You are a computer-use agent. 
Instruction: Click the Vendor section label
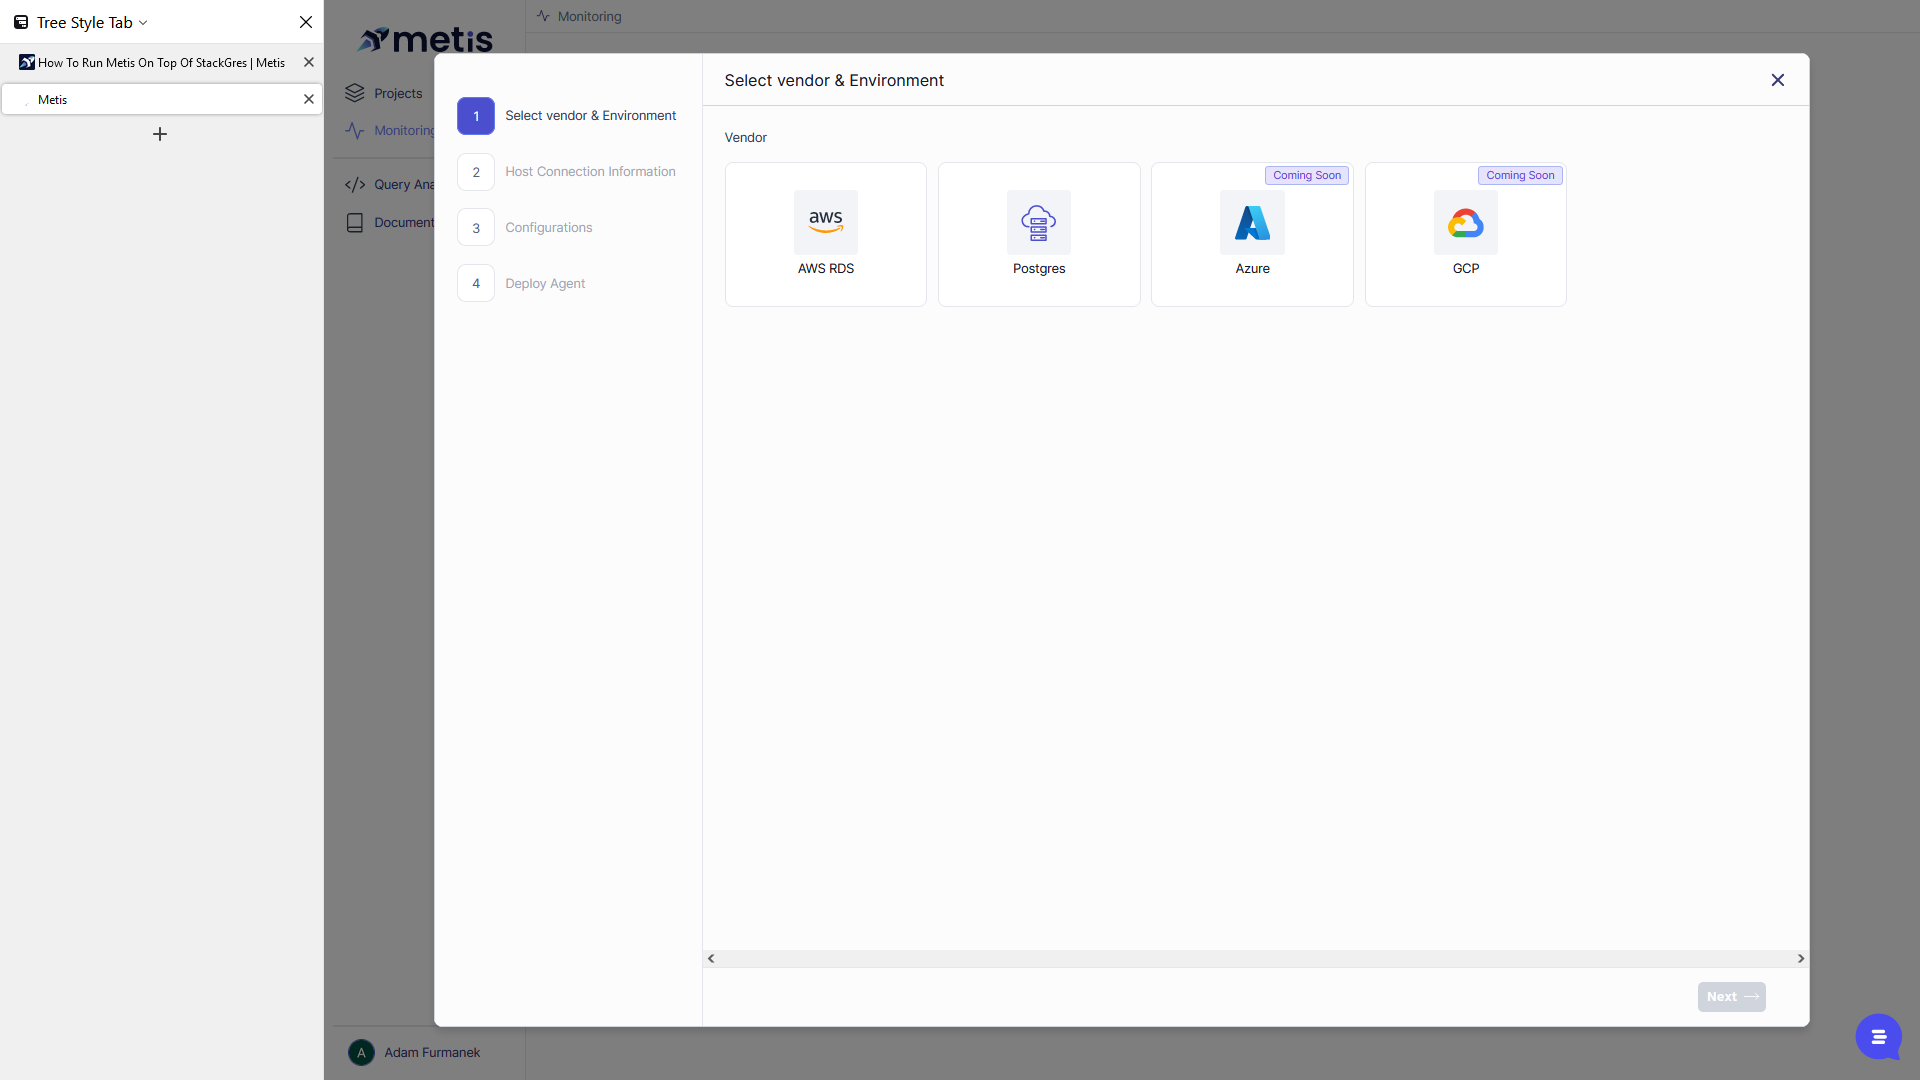(x=746, y=137)
